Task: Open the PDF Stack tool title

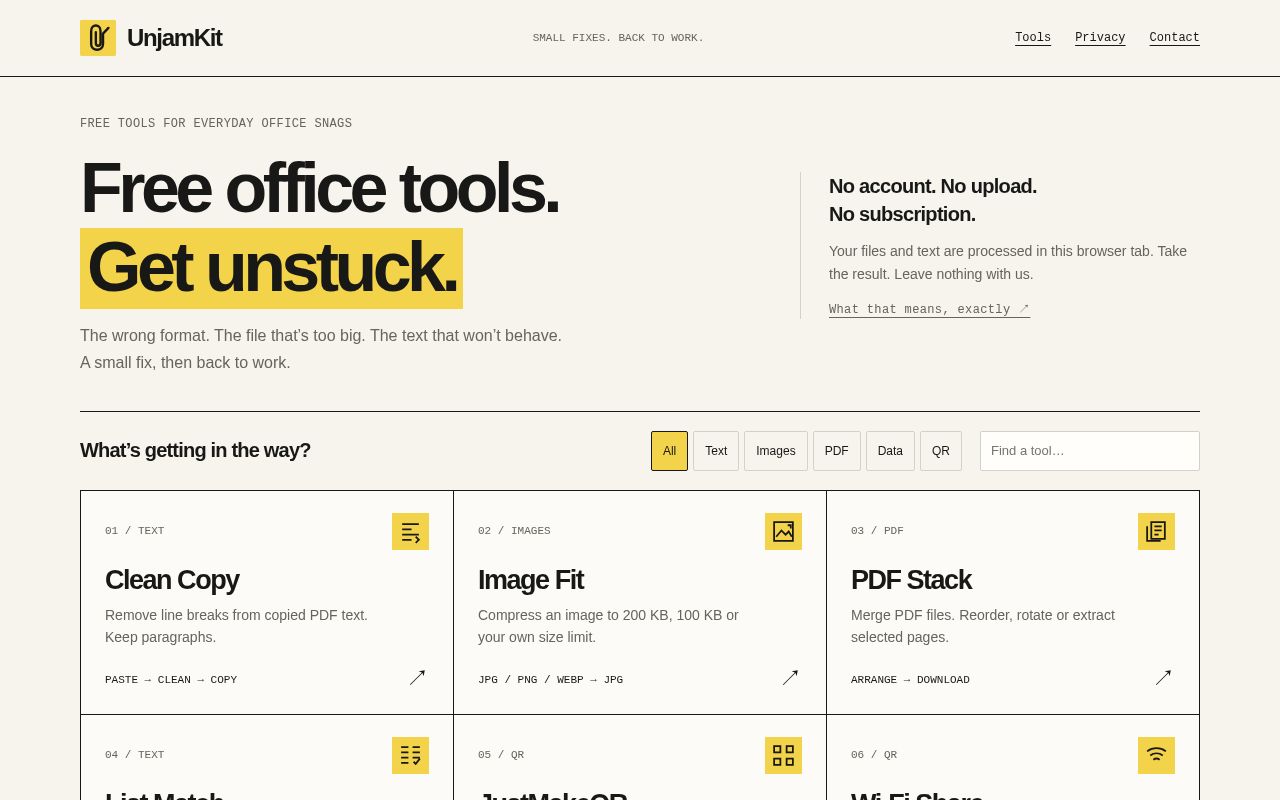Action: 911,580
